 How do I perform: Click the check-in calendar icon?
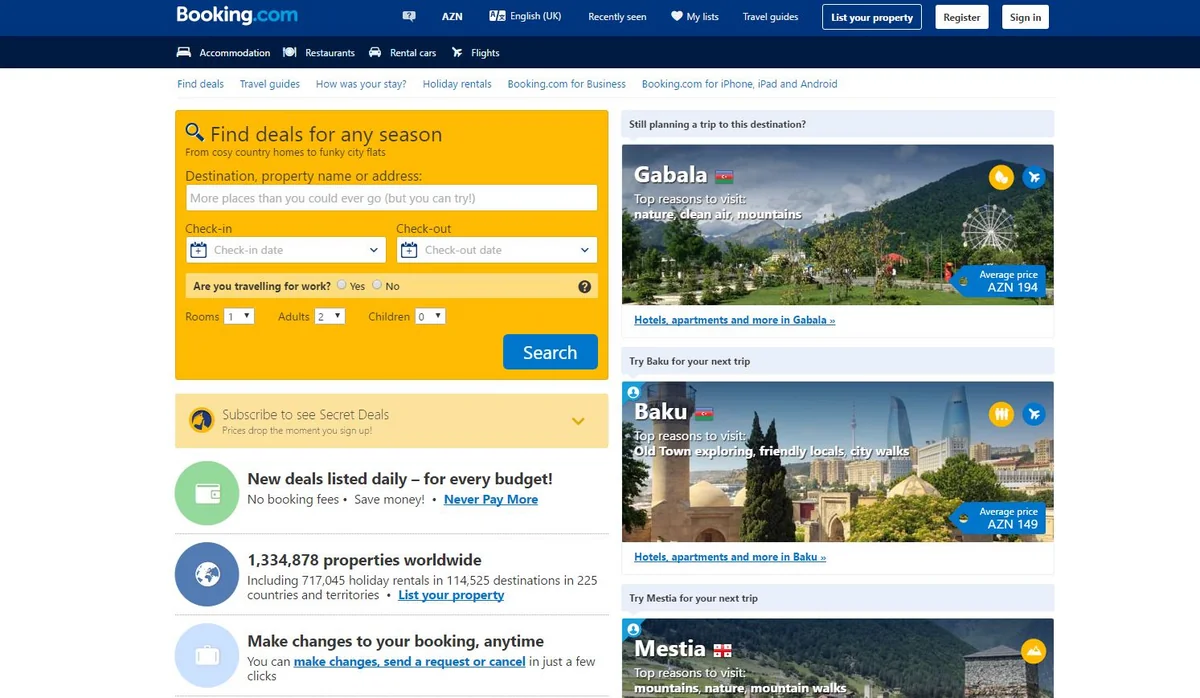[198, 250]
